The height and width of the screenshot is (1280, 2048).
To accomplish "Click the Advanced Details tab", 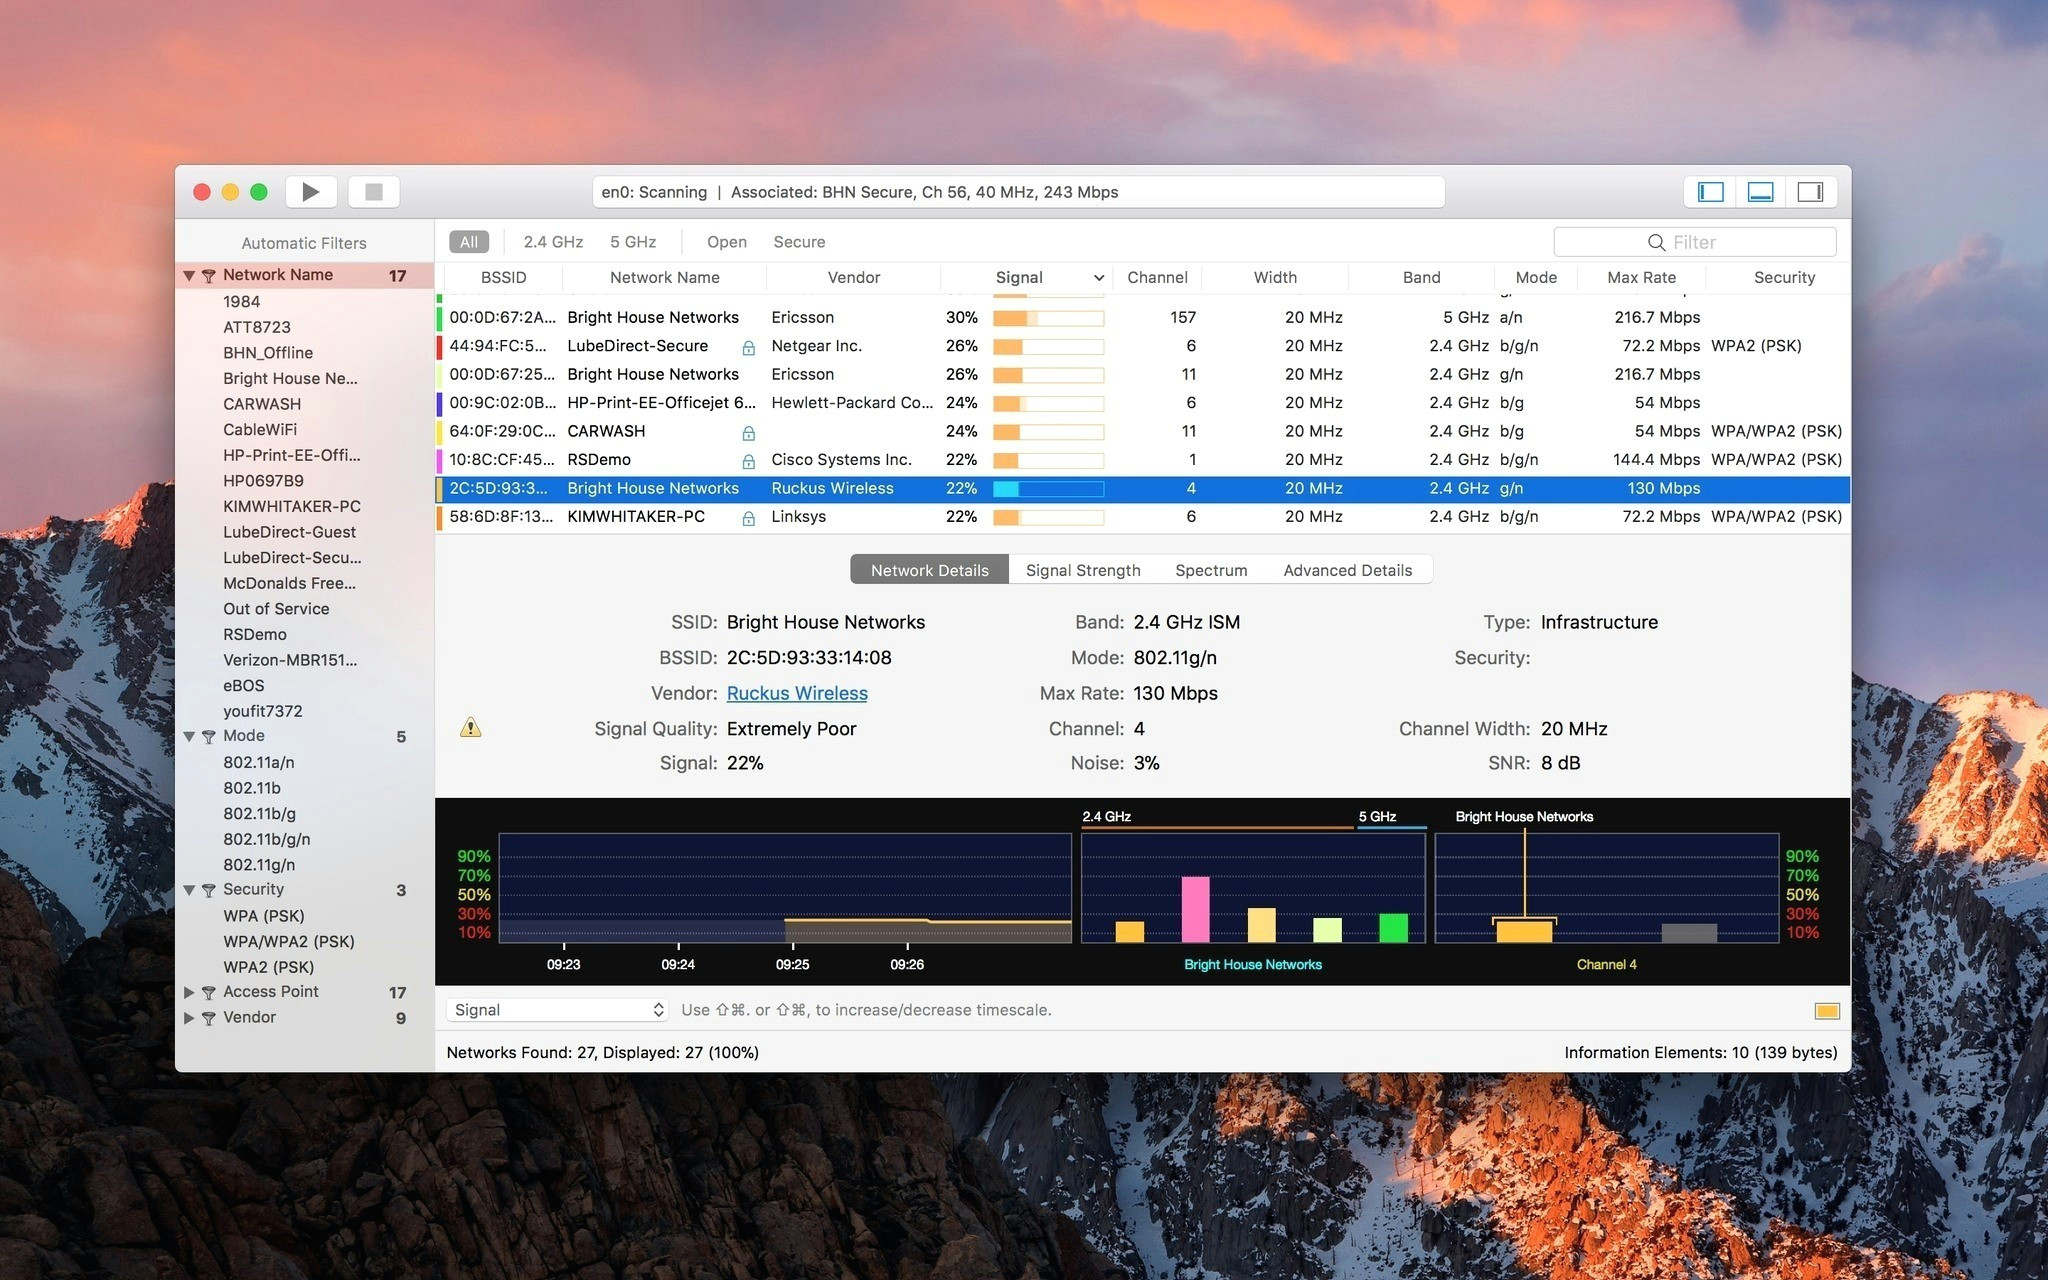I will [x=1346, y=569].
